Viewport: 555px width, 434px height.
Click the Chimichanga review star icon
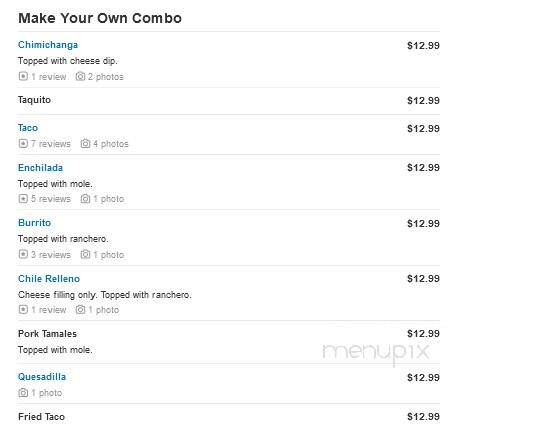pyautogui.click(x=23, y=76)
